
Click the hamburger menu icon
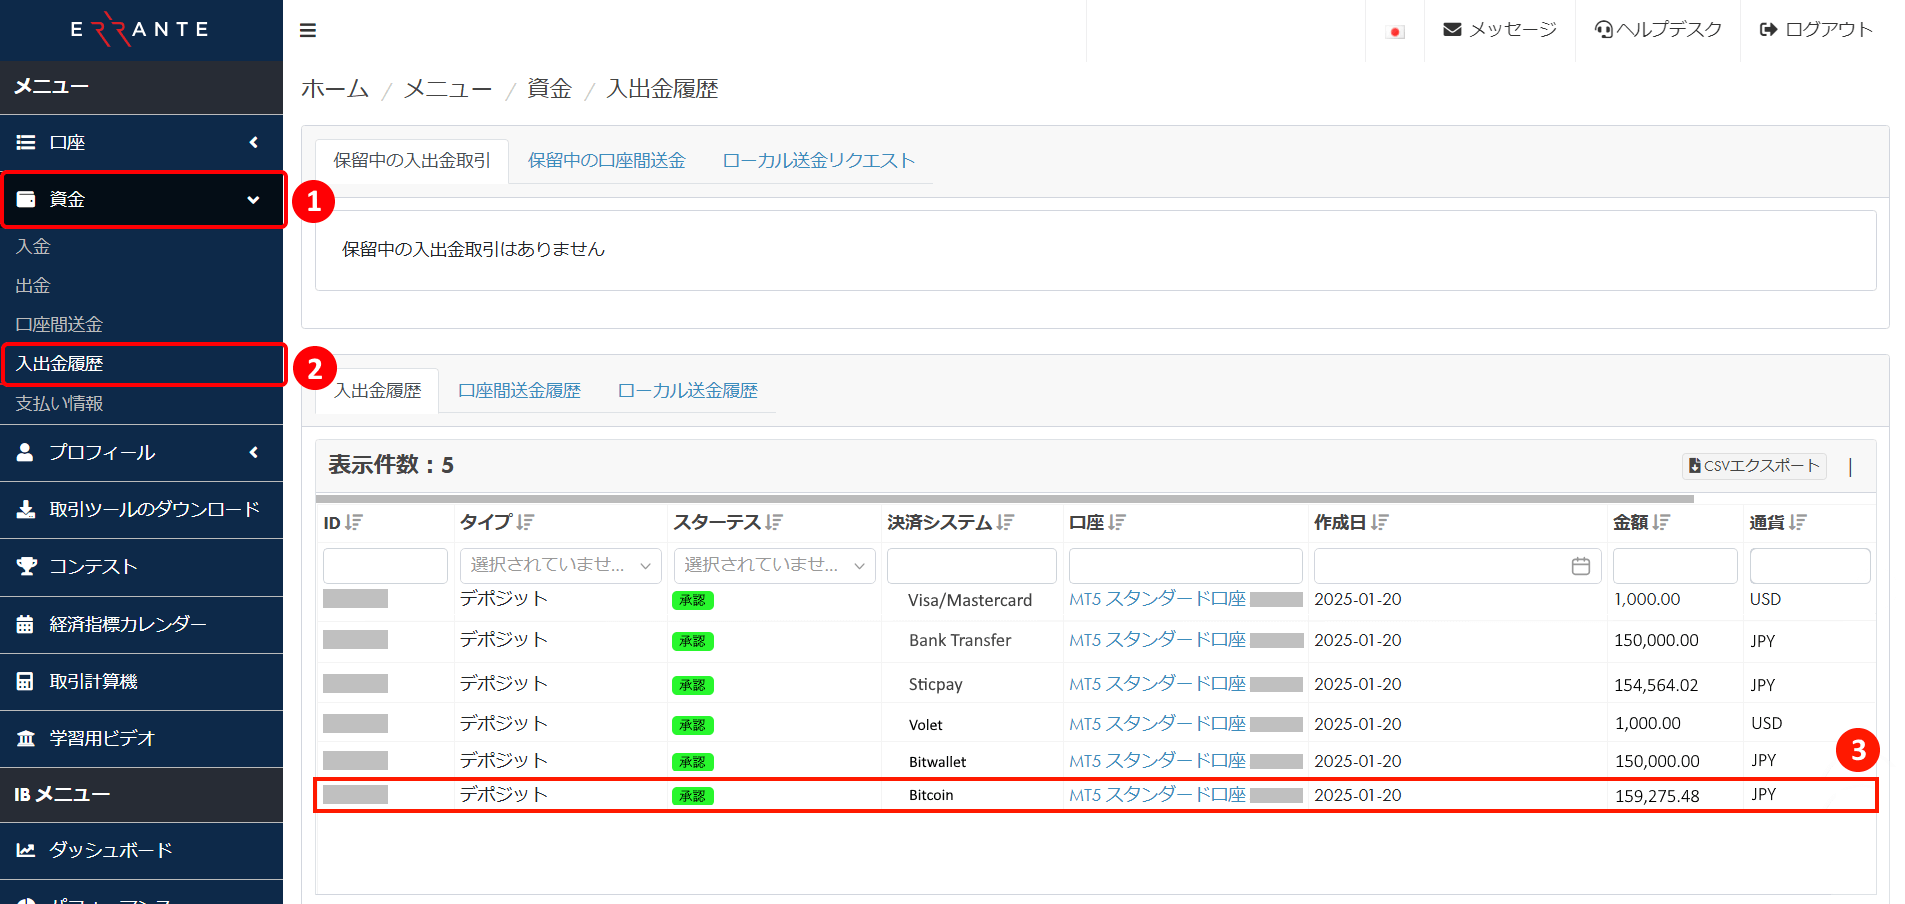(x=308, y=29)
